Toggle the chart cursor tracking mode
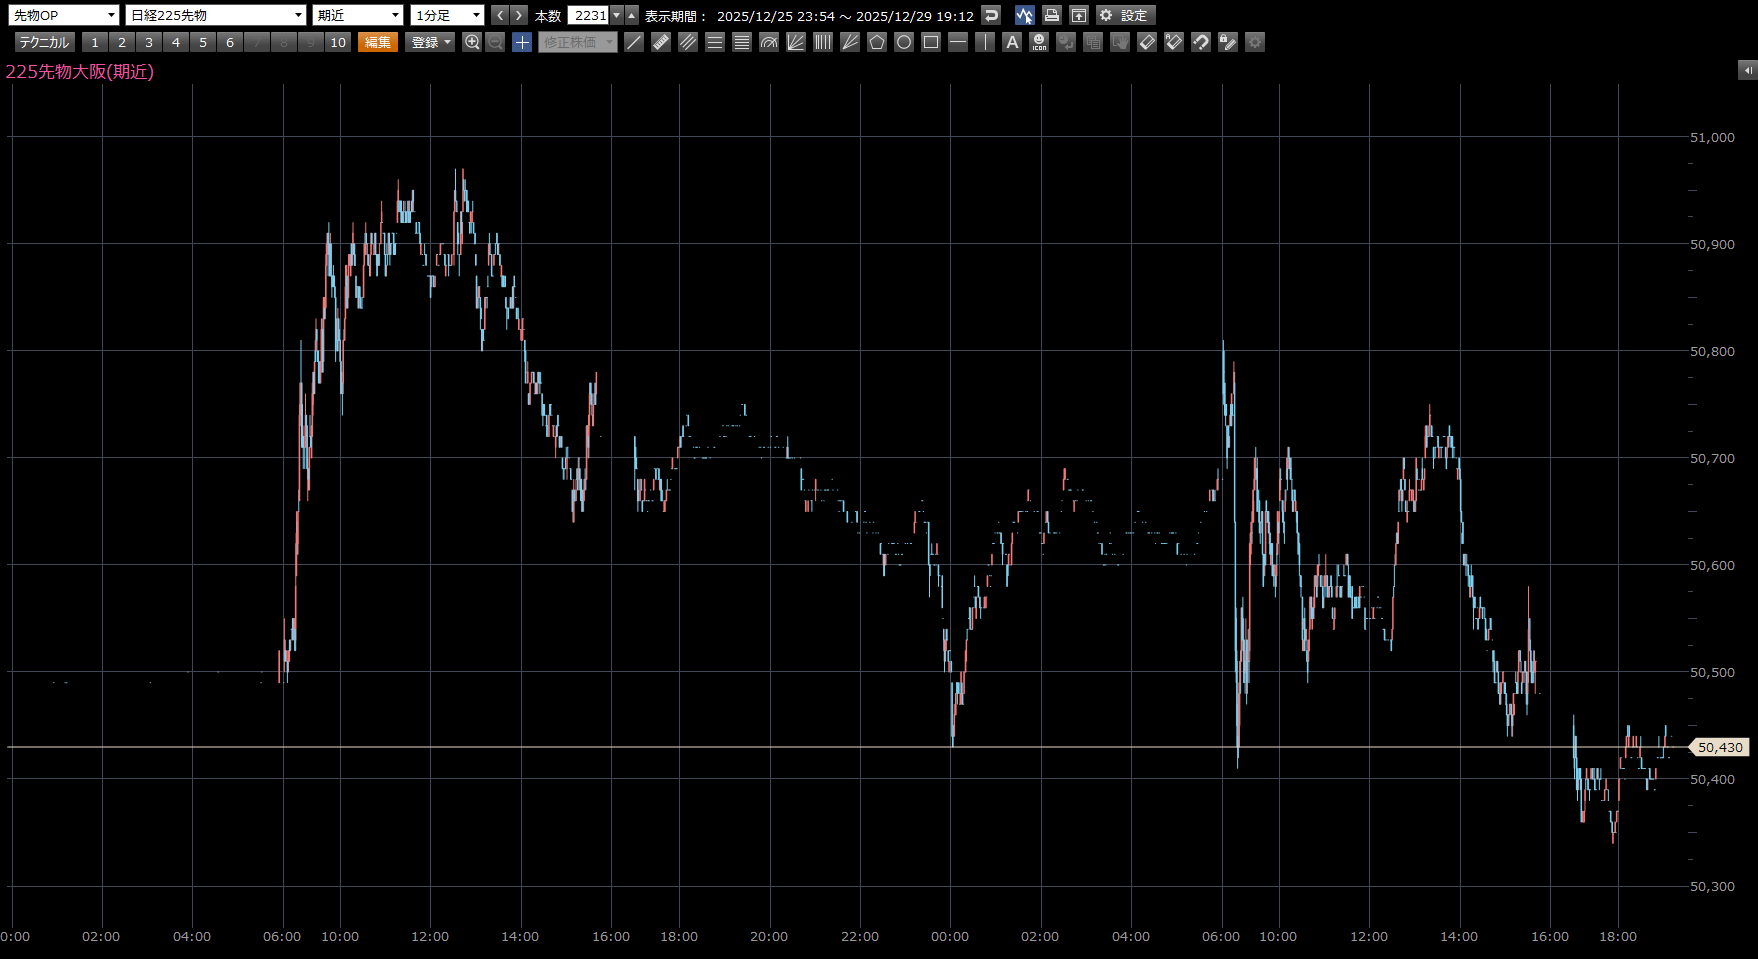The width and height of the screenshot is (1758, 959). [1024, 15]
